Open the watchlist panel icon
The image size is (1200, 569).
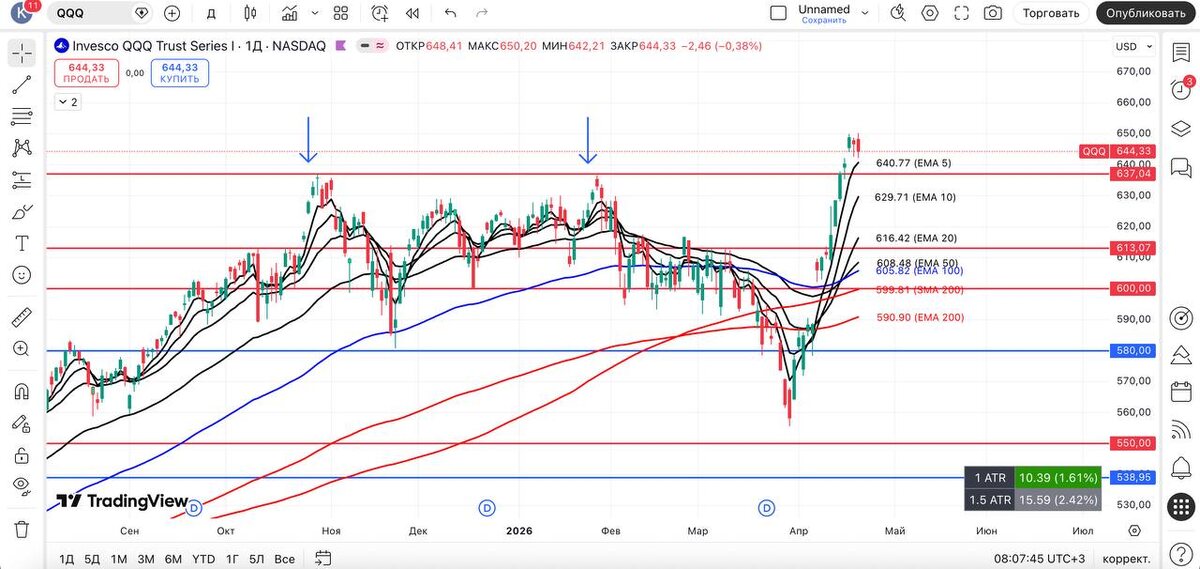tap(1180, 52)
